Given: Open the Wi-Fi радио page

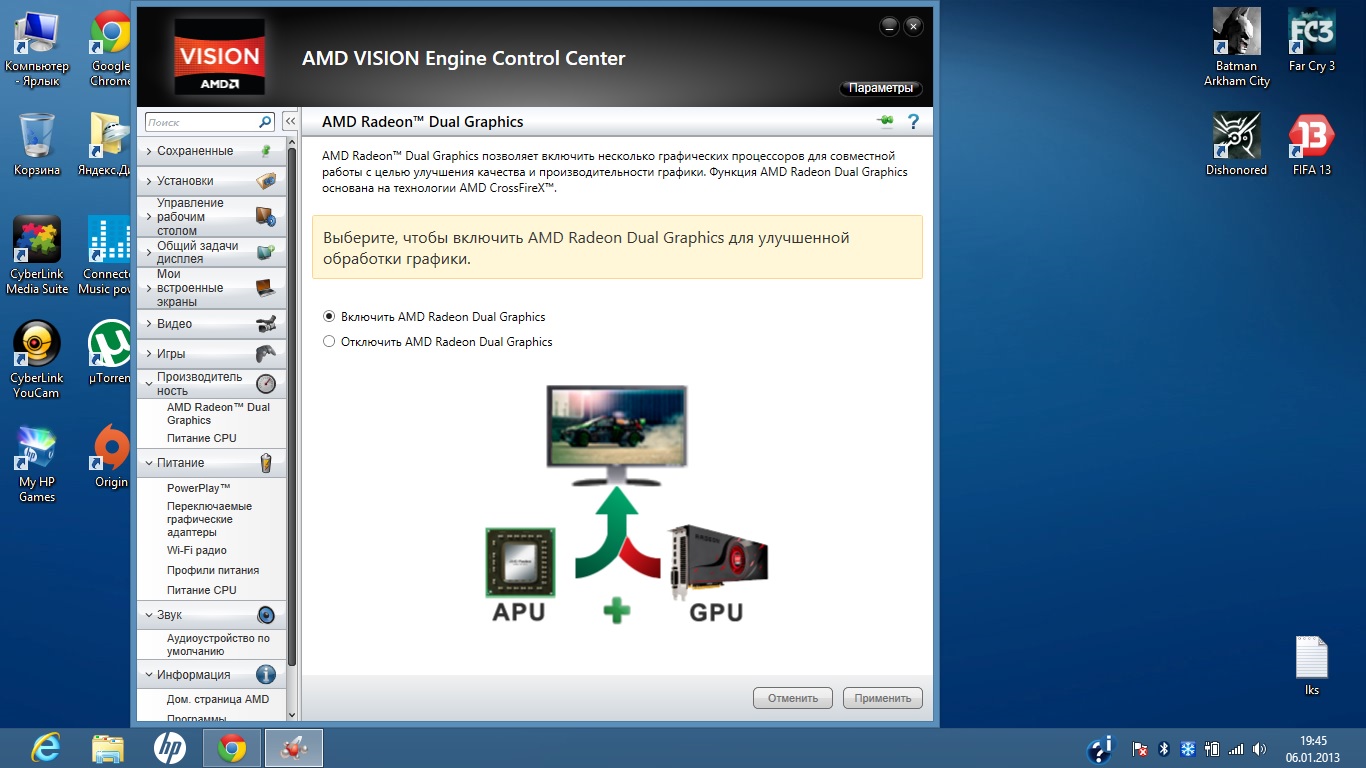Looking at the screenshot, I should pos(196,550).
